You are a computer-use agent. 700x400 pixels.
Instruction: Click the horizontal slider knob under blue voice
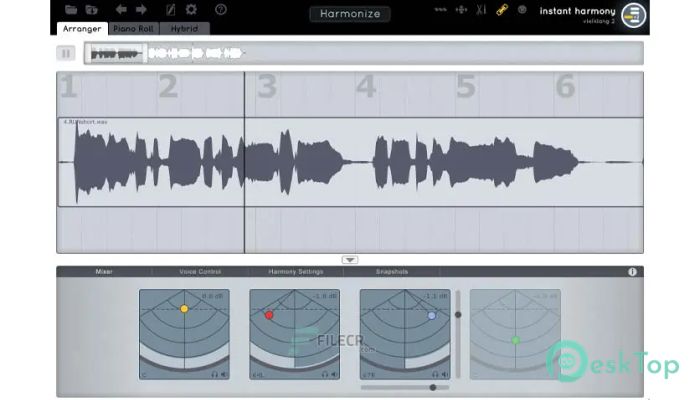pos(433,388)
